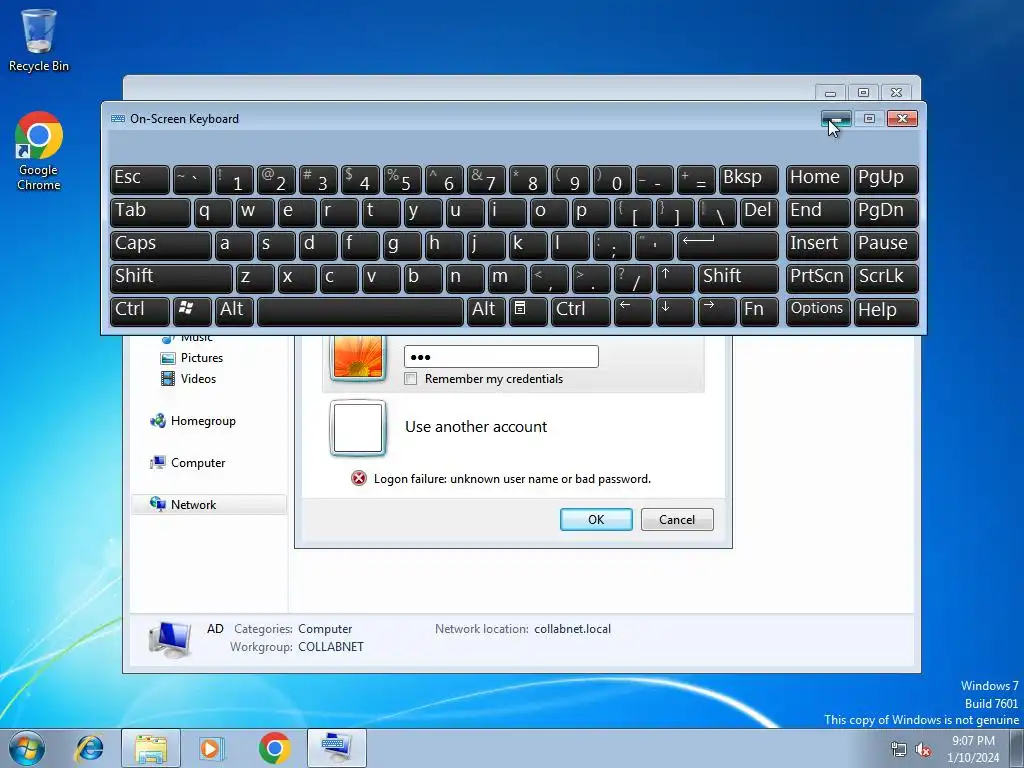Image resolution: width=1024 pixels, height=768 pixels.
Task: Click the Home key
Action: [x=818, y=180]
